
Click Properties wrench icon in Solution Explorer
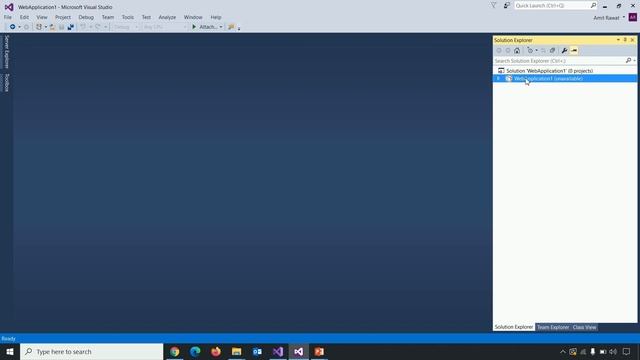[564, 51]
